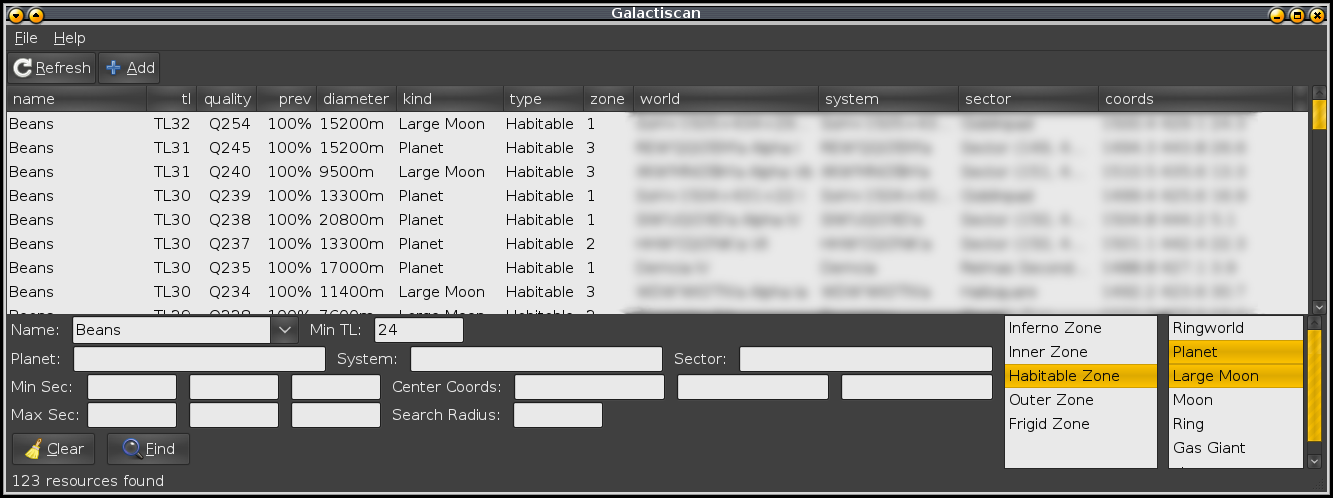The width and height of the screenshot is (1333, 498).
Task: Click the Min TL input field
Action: [x=418, y=330]
